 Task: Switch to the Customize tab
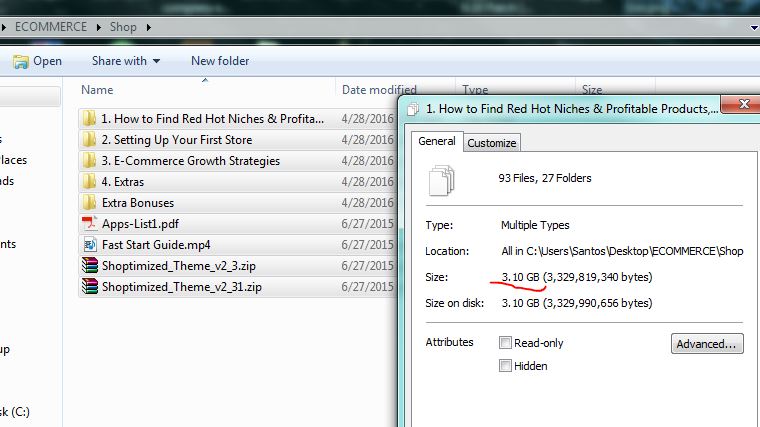pyautogui.click(x=492, y=143)
